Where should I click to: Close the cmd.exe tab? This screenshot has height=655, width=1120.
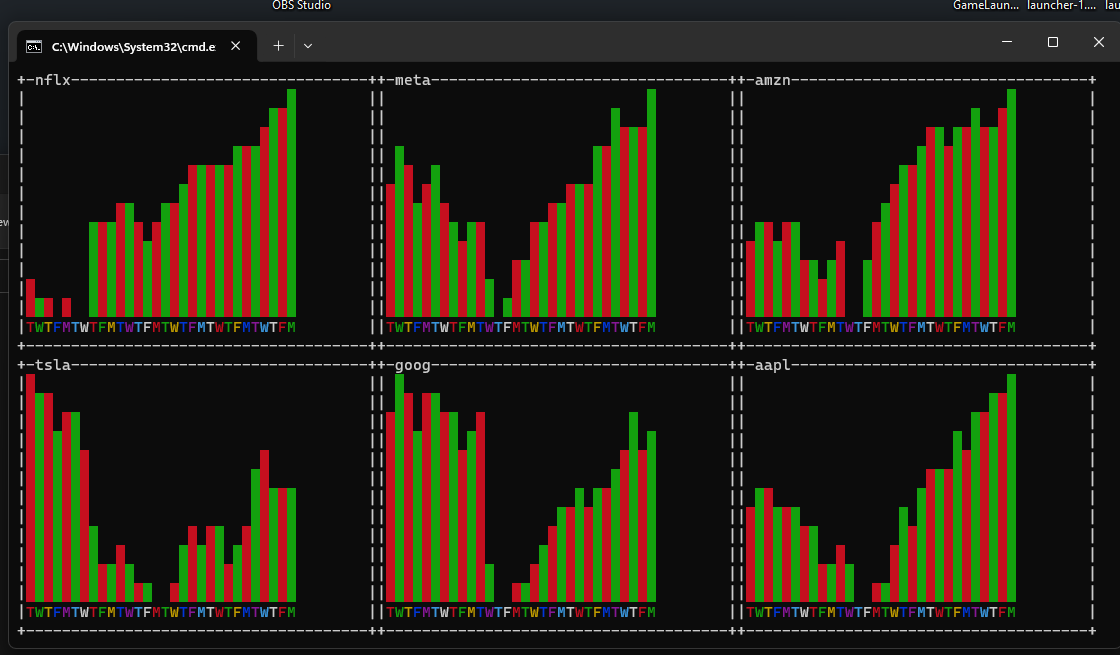(235, 46)
